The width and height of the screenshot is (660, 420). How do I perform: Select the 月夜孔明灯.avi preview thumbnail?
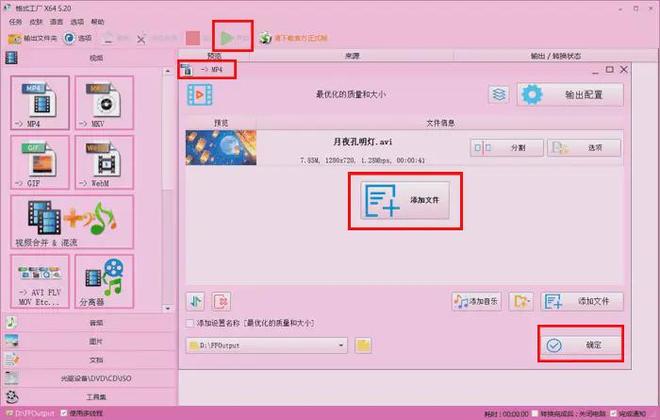point(221,147)
